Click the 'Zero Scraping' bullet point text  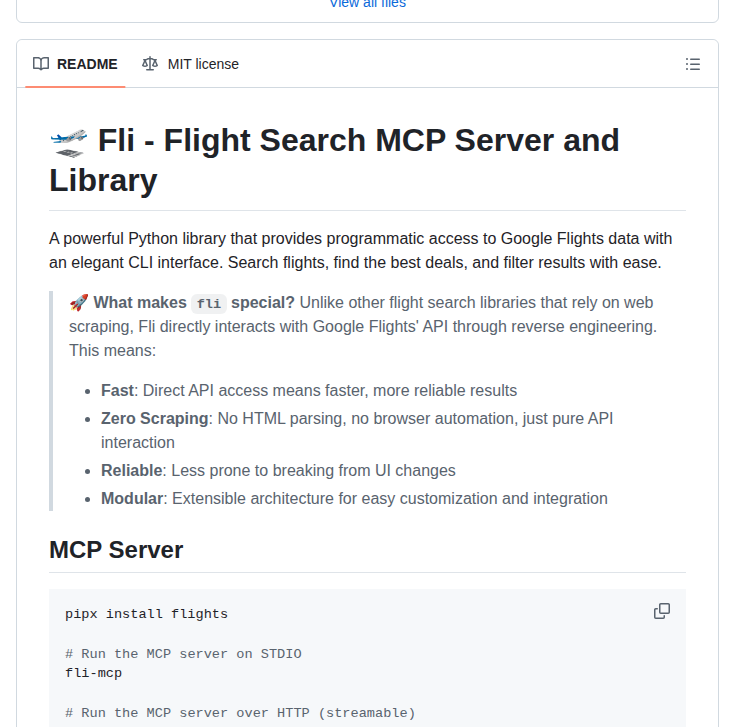357,430
